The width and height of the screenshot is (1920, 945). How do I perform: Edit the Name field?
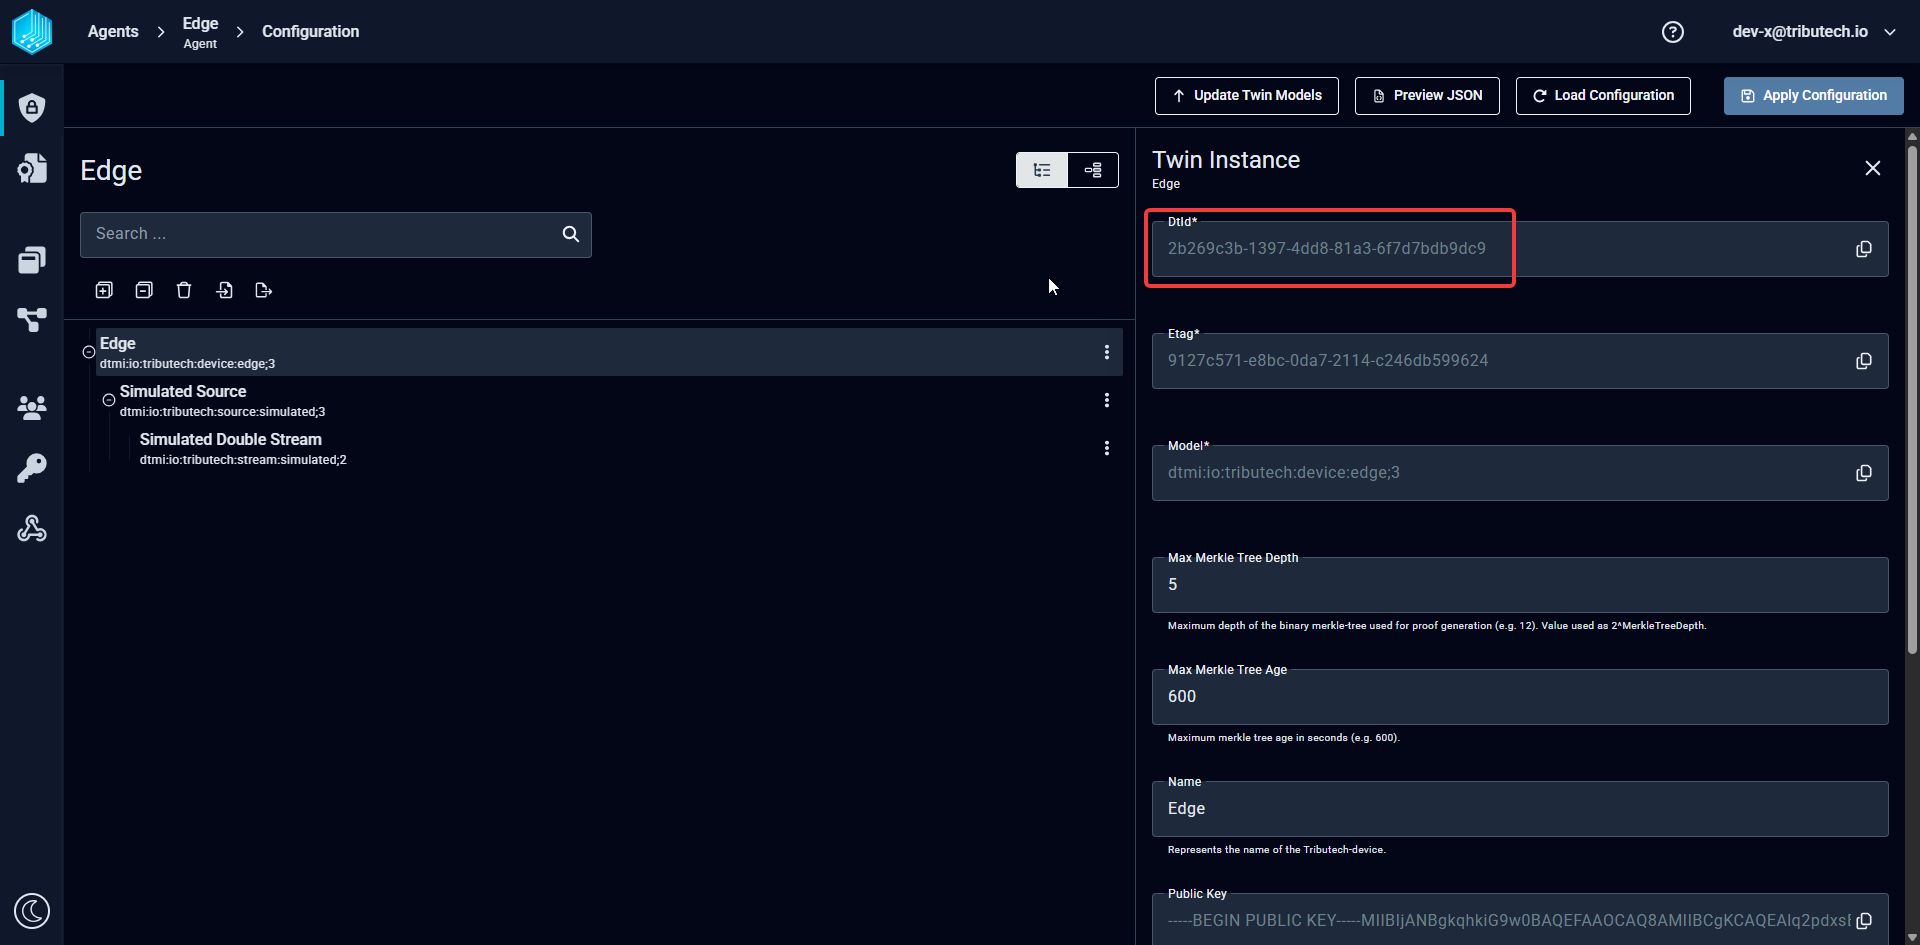click(x=1520, y=809)
